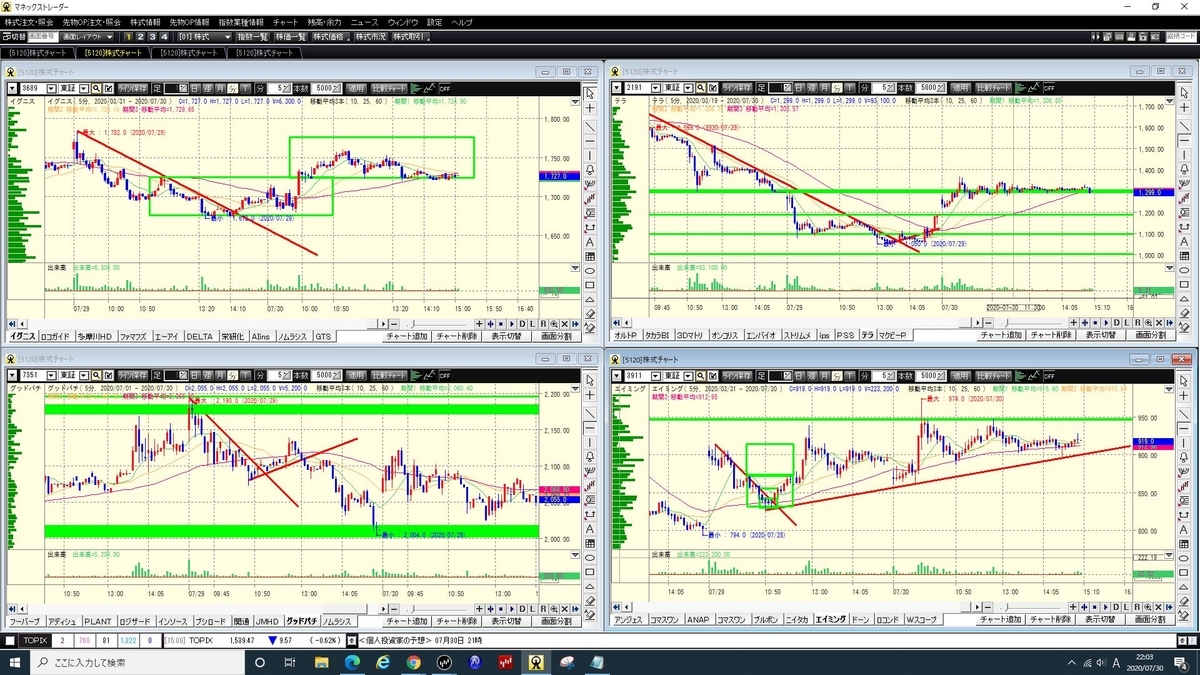The width and height of the screenshot is (1200, 675).
Task: Open stock code 3911 dropdown arrow
Action: (655, 375)
